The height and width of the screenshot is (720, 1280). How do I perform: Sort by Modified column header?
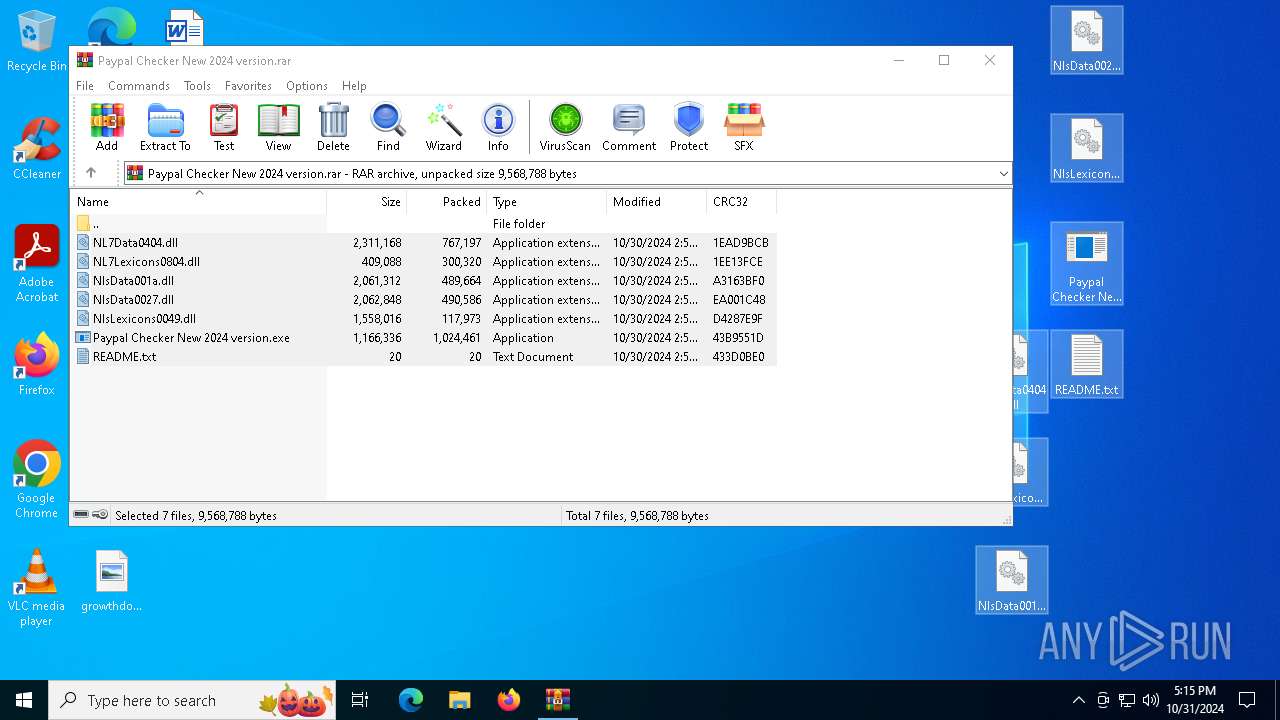(x=657, y=201)
